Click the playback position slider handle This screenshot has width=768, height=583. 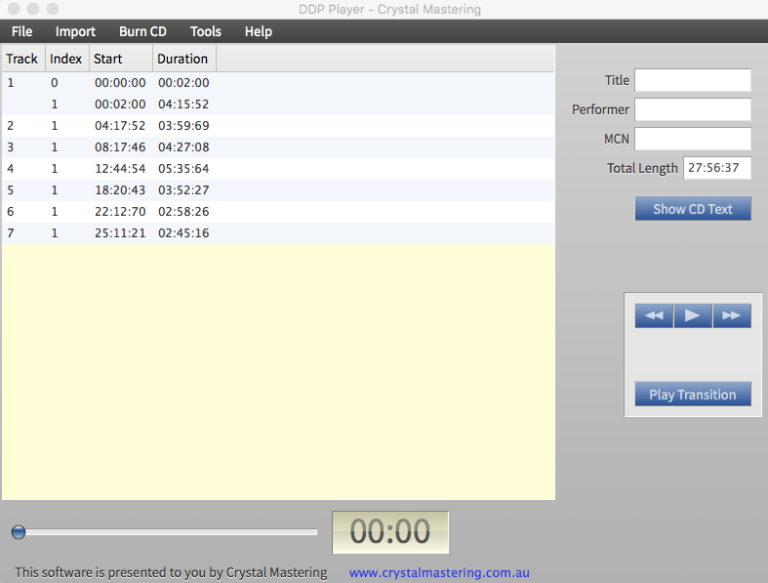click(x=18, y=532)
